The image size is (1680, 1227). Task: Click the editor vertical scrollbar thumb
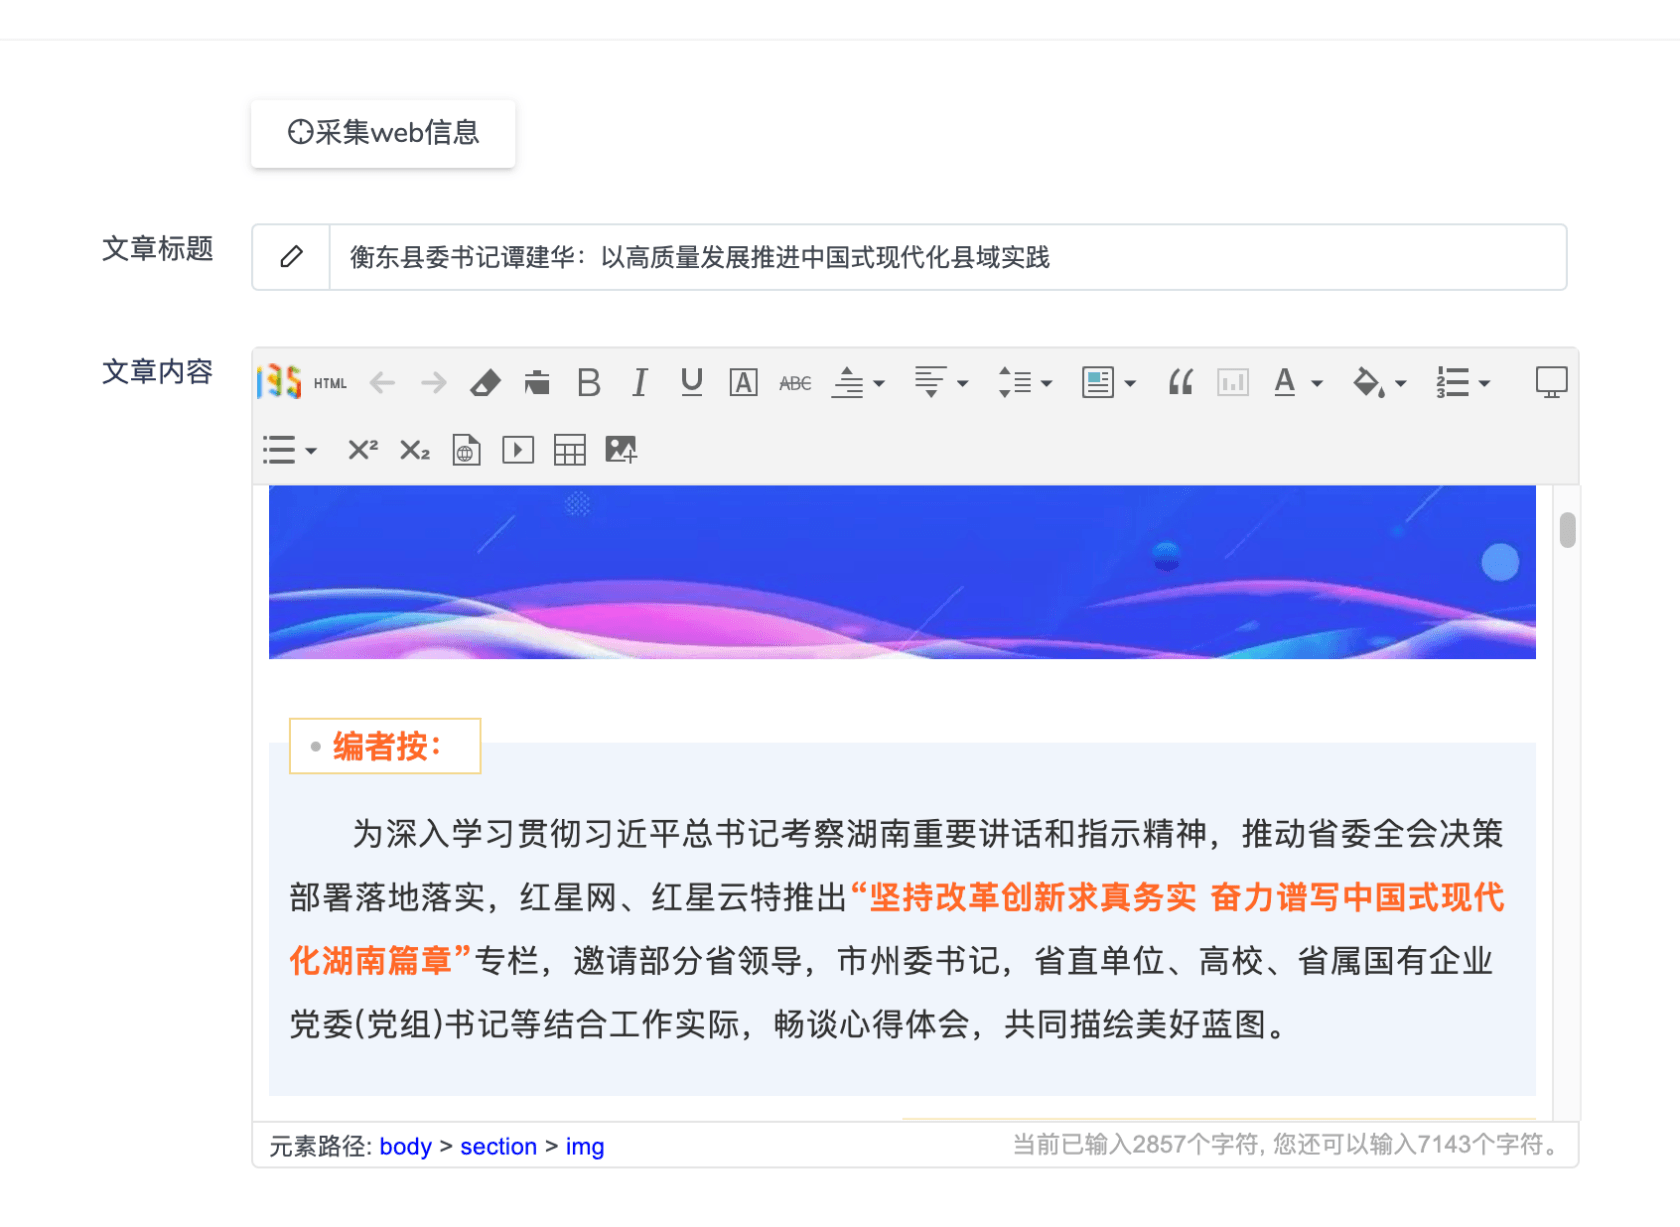point(1567,530)
